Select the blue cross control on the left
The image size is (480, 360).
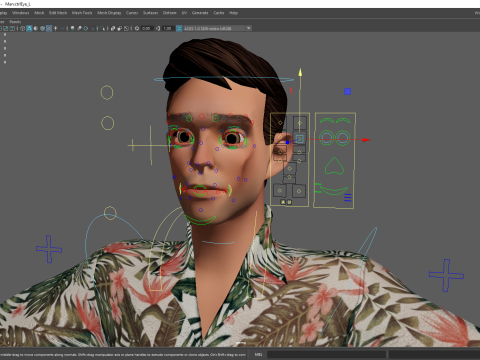(x=49, y=249)
